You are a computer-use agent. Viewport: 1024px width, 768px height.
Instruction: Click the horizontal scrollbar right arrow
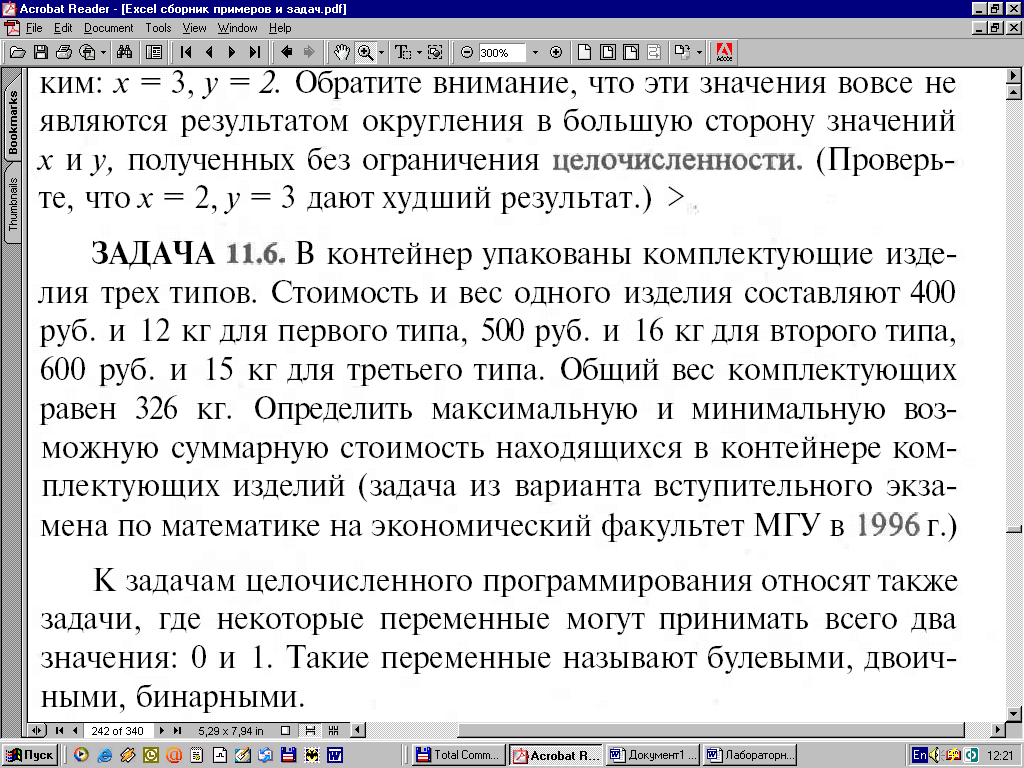998,730
